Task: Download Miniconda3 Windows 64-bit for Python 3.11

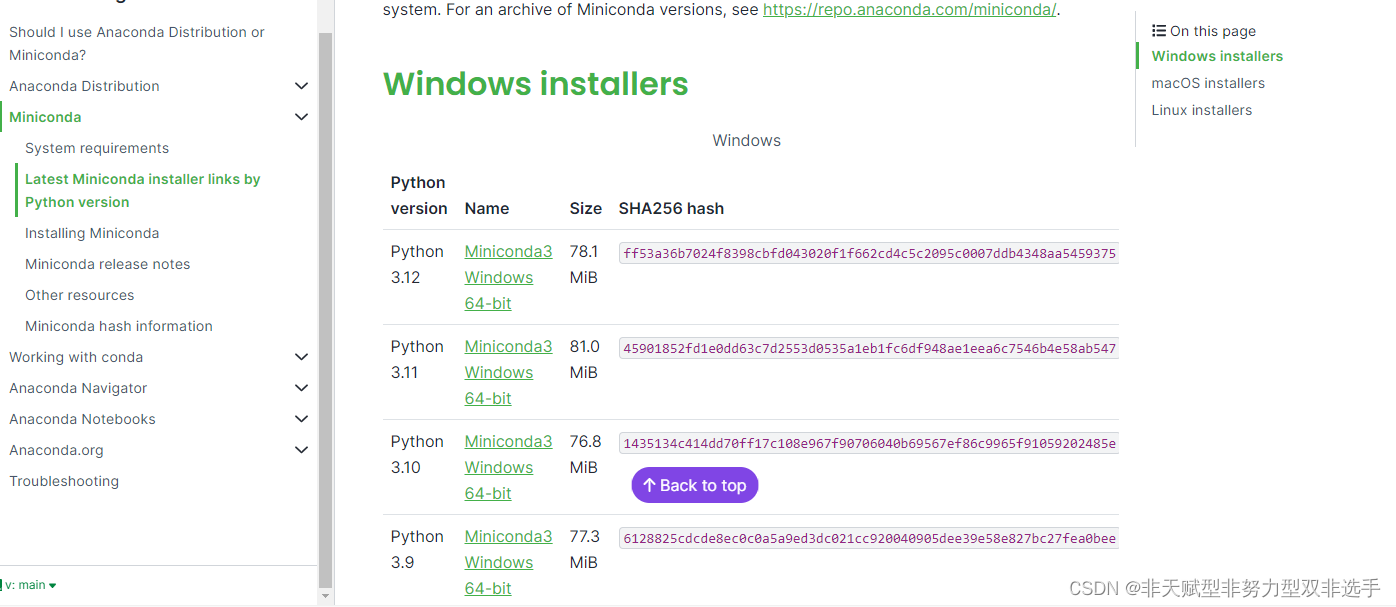Action: [x=508, y=372]
